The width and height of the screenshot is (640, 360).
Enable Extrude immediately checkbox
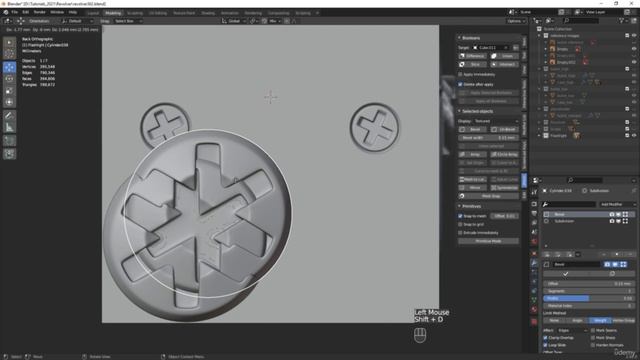coord(460,233)
